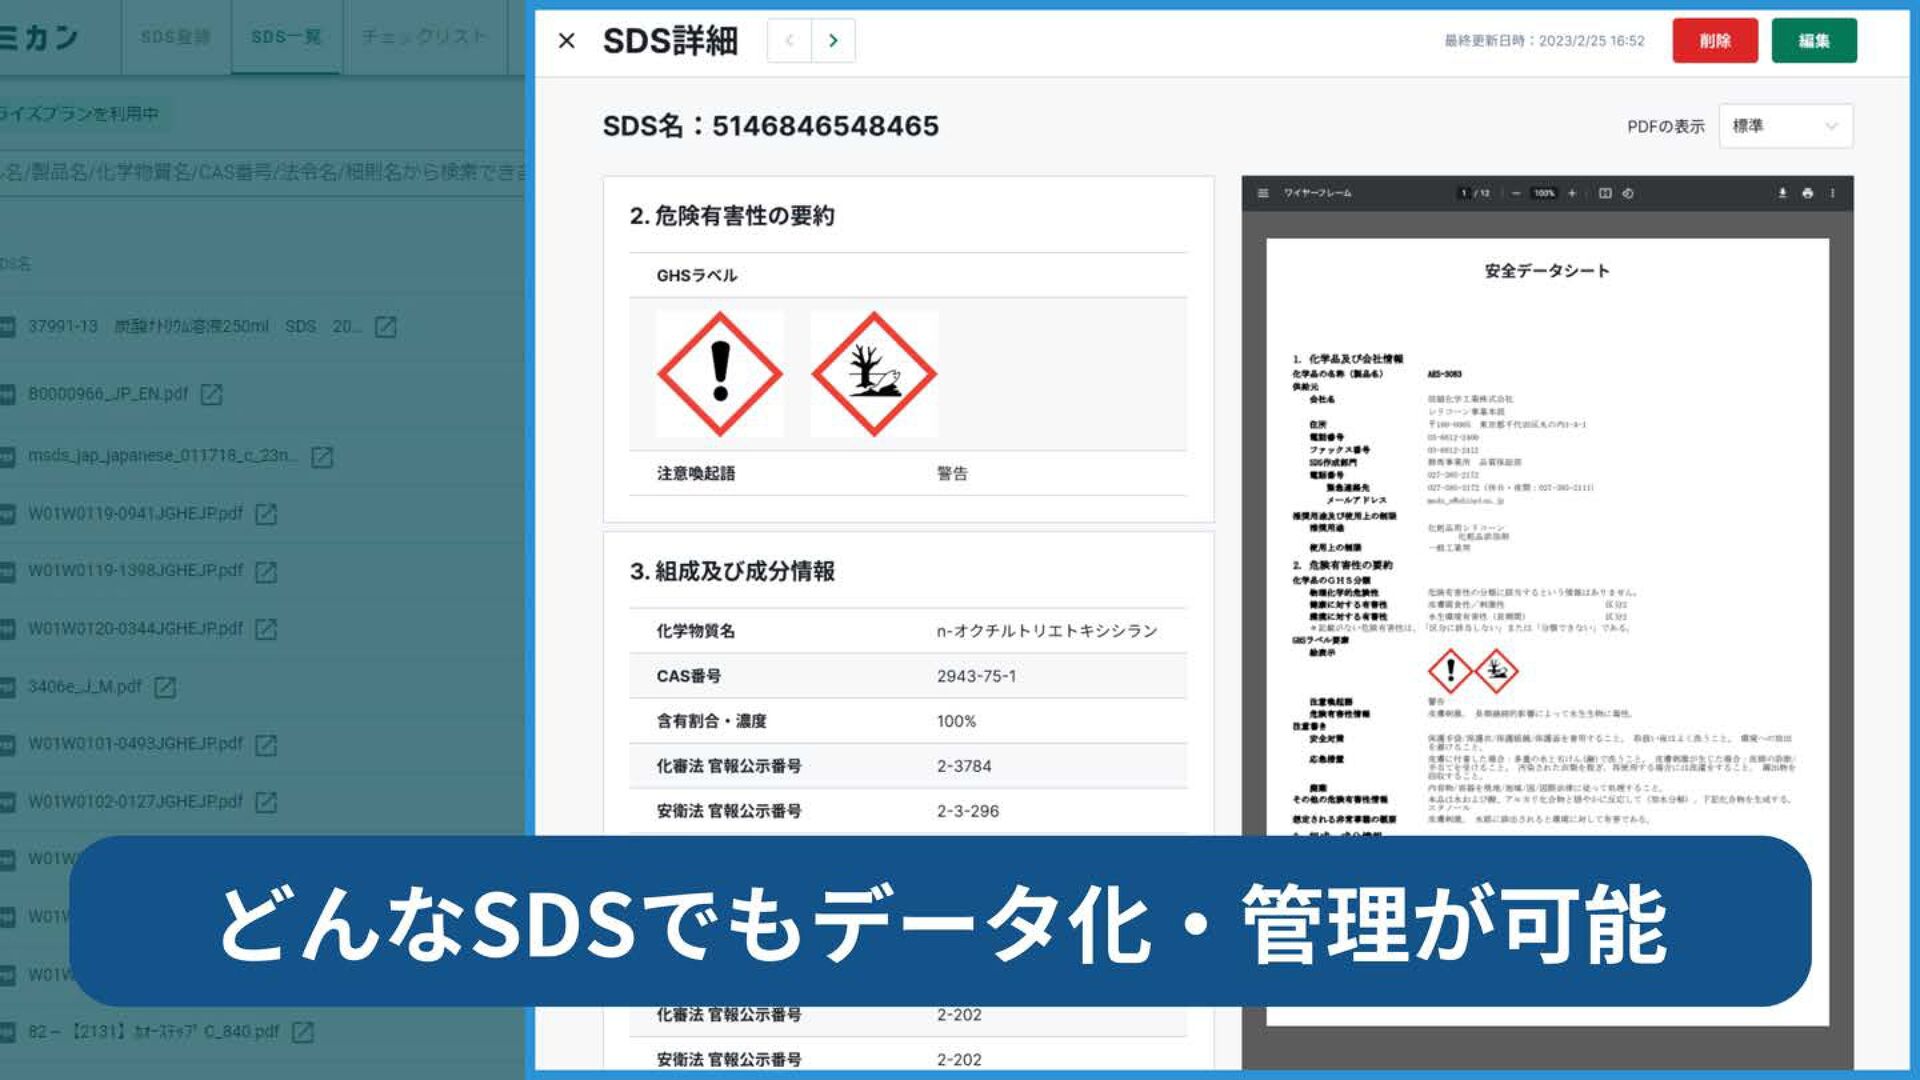Close the SDS詳細 panel
Image resolution: width=1920 pixels, height=1080 pixels.
[x=566, y=41]
